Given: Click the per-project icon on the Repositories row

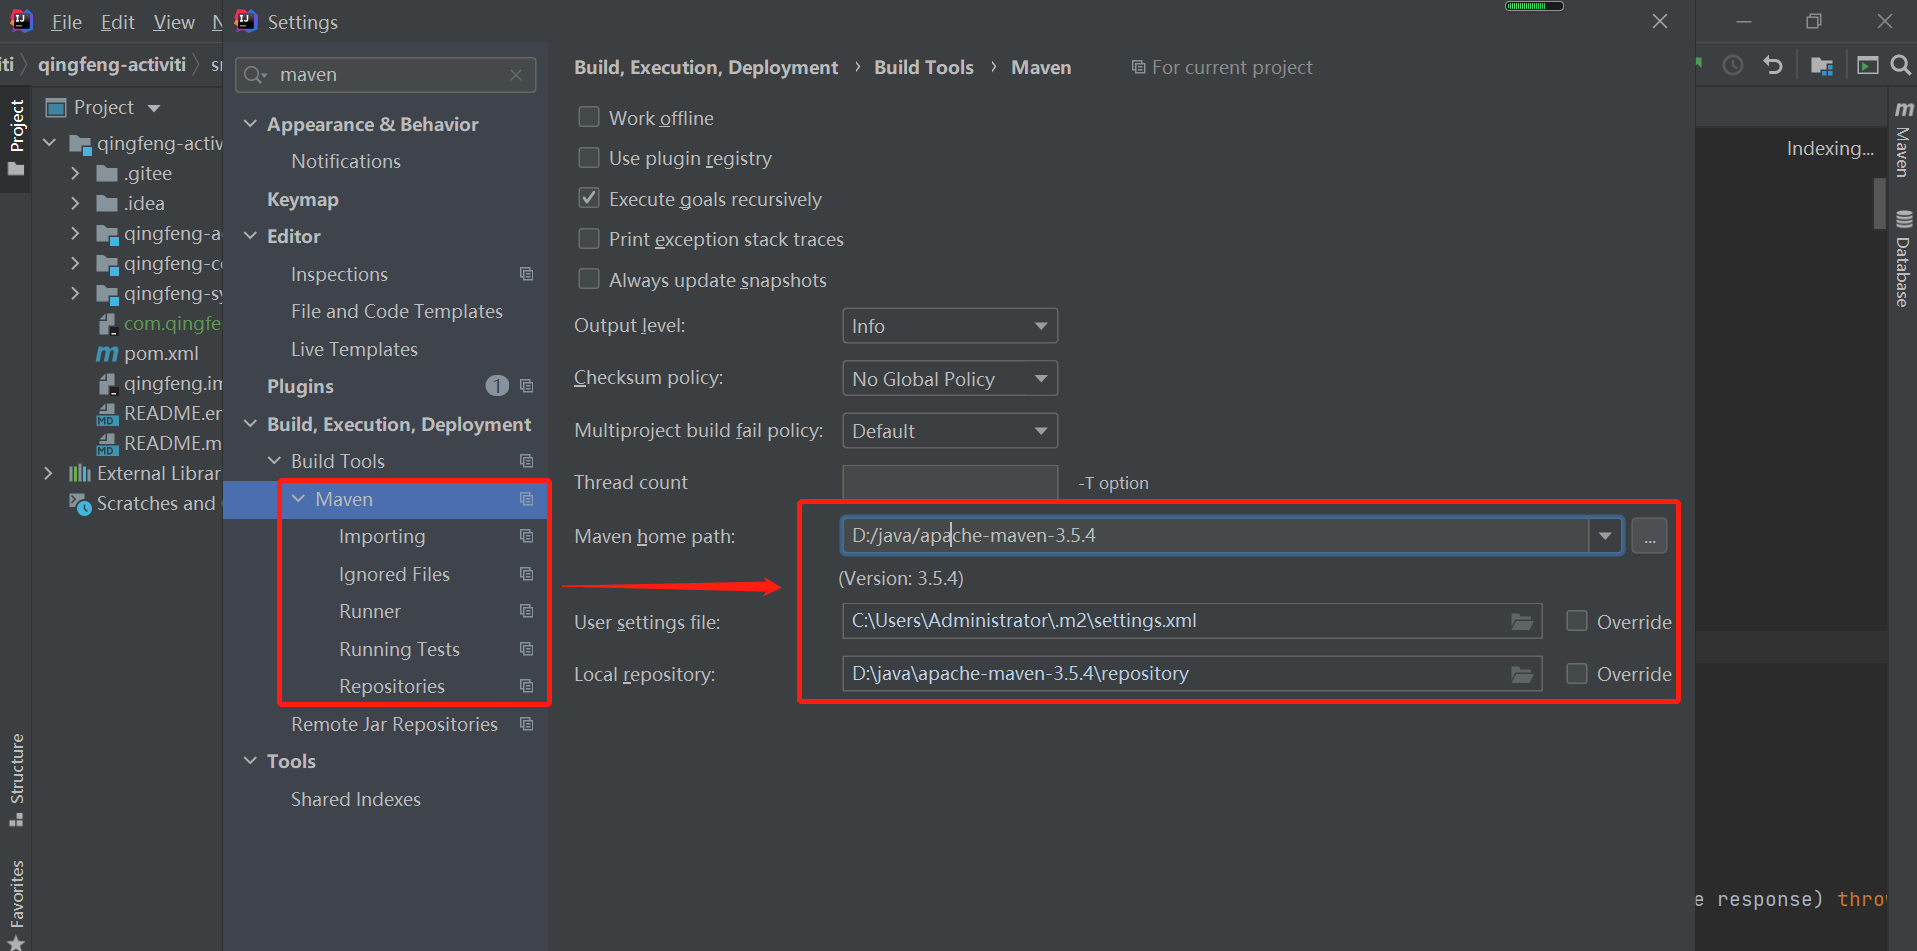Looking at the screenshot, I should 526,686.
